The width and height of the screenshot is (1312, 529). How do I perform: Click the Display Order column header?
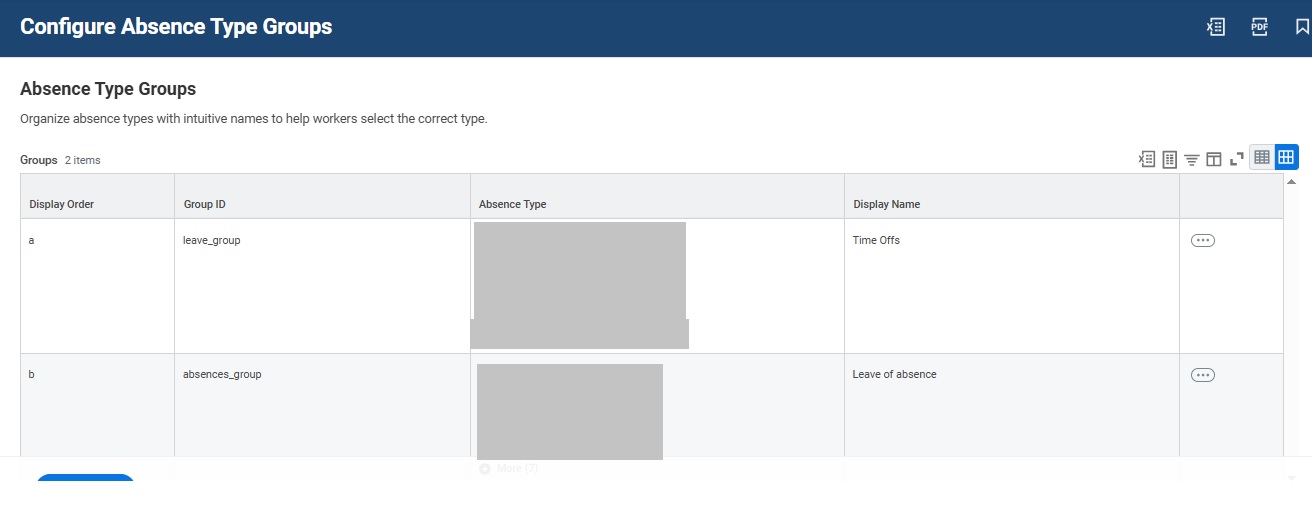pos(62,204)
